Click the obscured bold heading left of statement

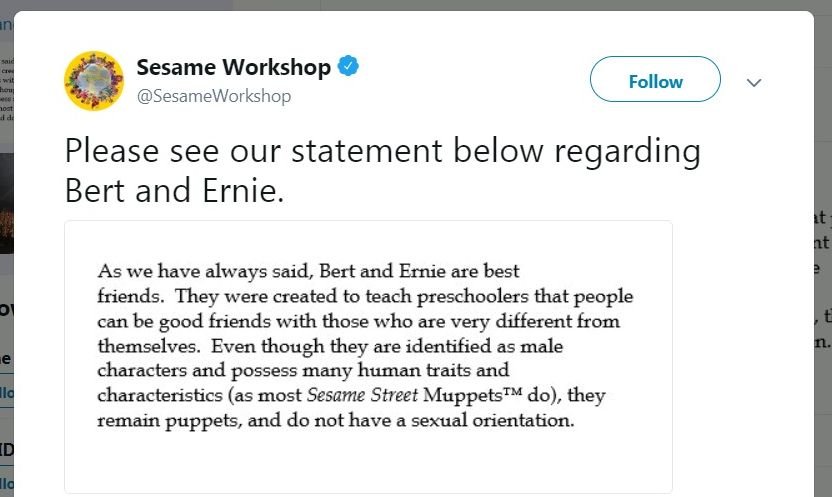6,308
